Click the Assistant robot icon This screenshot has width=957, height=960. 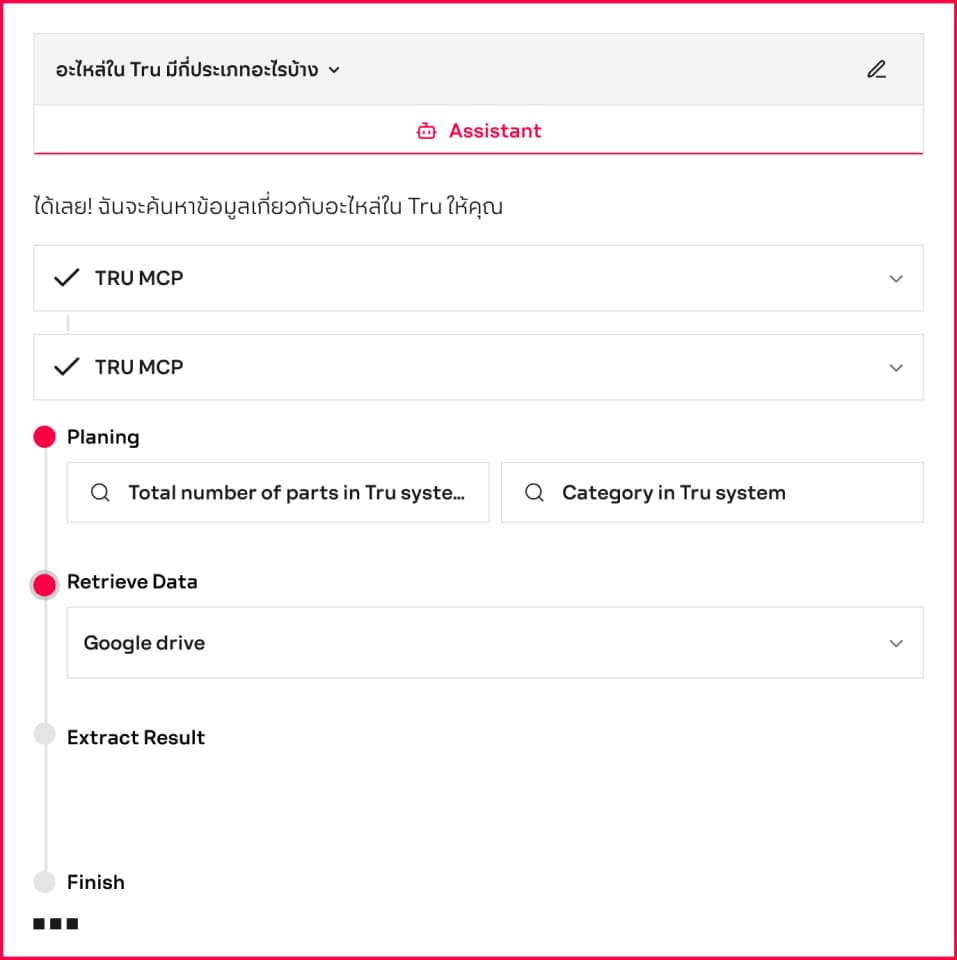(426, 131)
